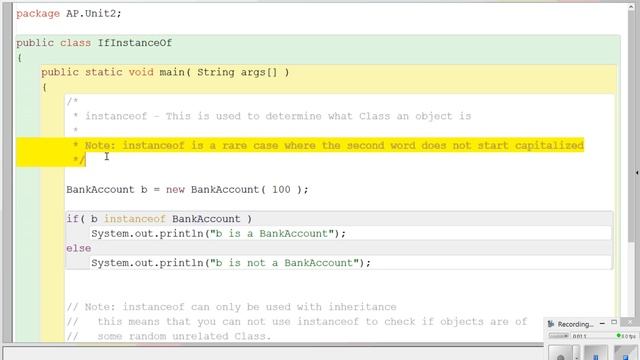Maximize the Recording widget window

[x=614, y=322]
